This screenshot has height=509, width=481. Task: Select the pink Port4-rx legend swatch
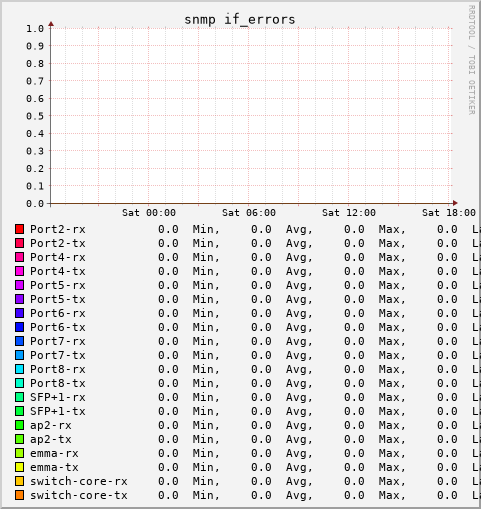(x=19, y=257)
